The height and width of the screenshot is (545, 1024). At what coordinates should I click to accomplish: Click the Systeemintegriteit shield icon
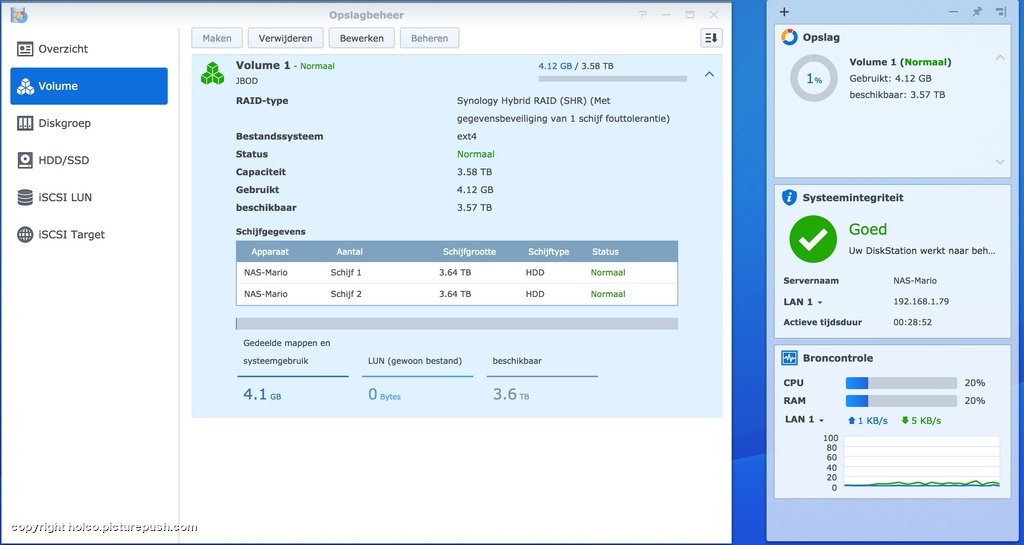(790, 197)
